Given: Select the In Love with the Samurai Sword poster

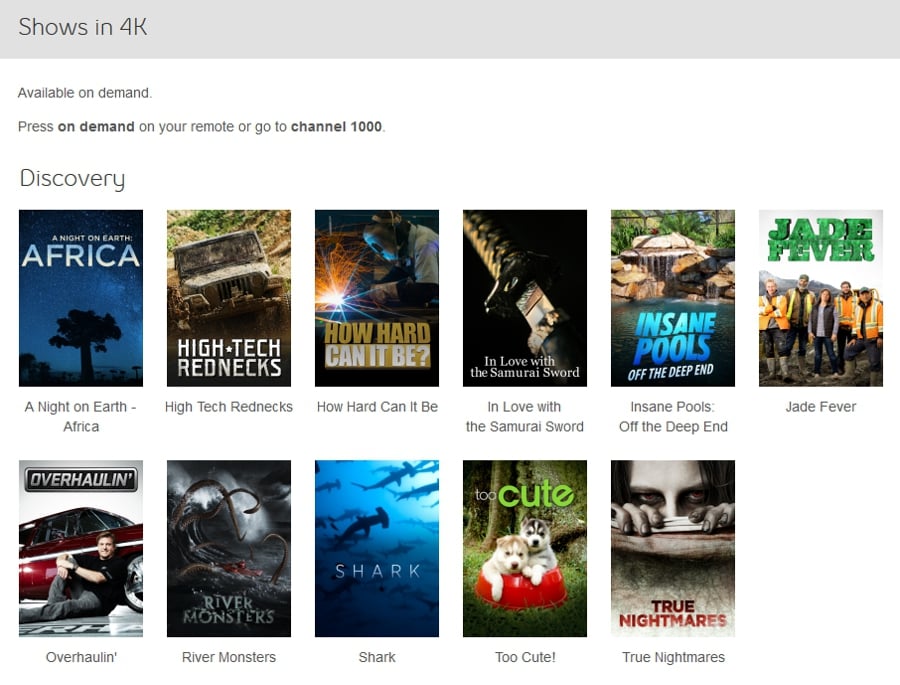Looking at the screenshot, I should tap(524, 297).
